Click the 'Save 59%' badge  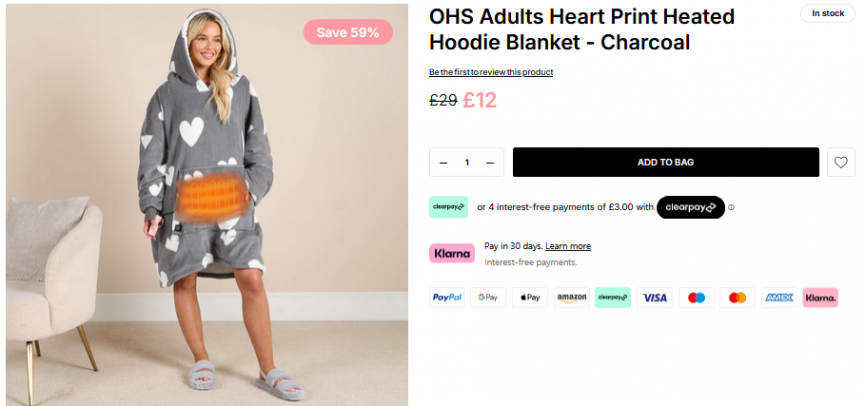click(x=348, y=32)
